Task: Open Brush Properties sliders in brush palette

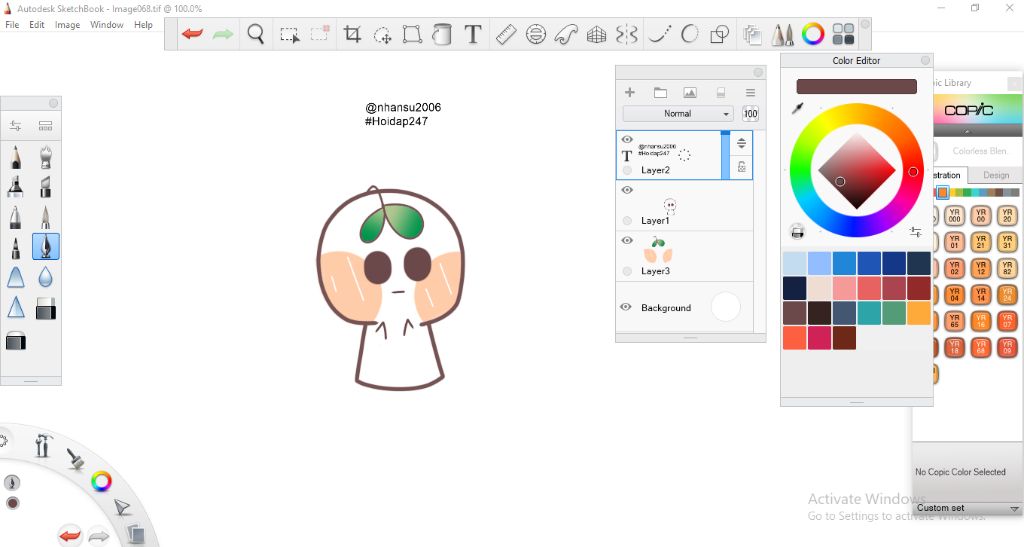Action: pos(16,125)
